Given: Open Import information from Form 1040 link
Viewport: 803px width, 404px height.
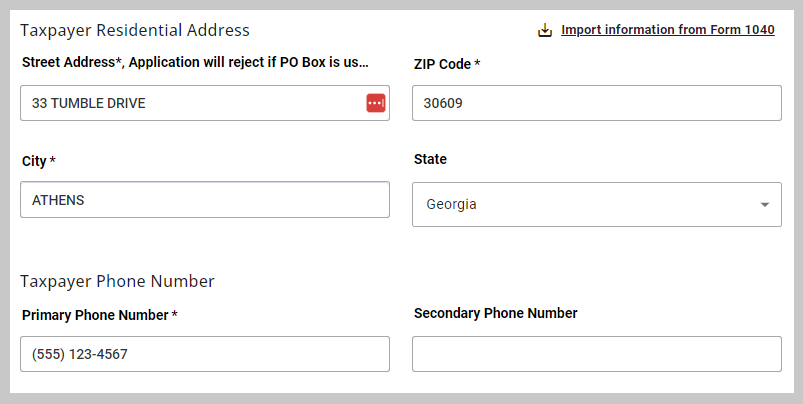Looking at the screenshot, I should [668, 30].
